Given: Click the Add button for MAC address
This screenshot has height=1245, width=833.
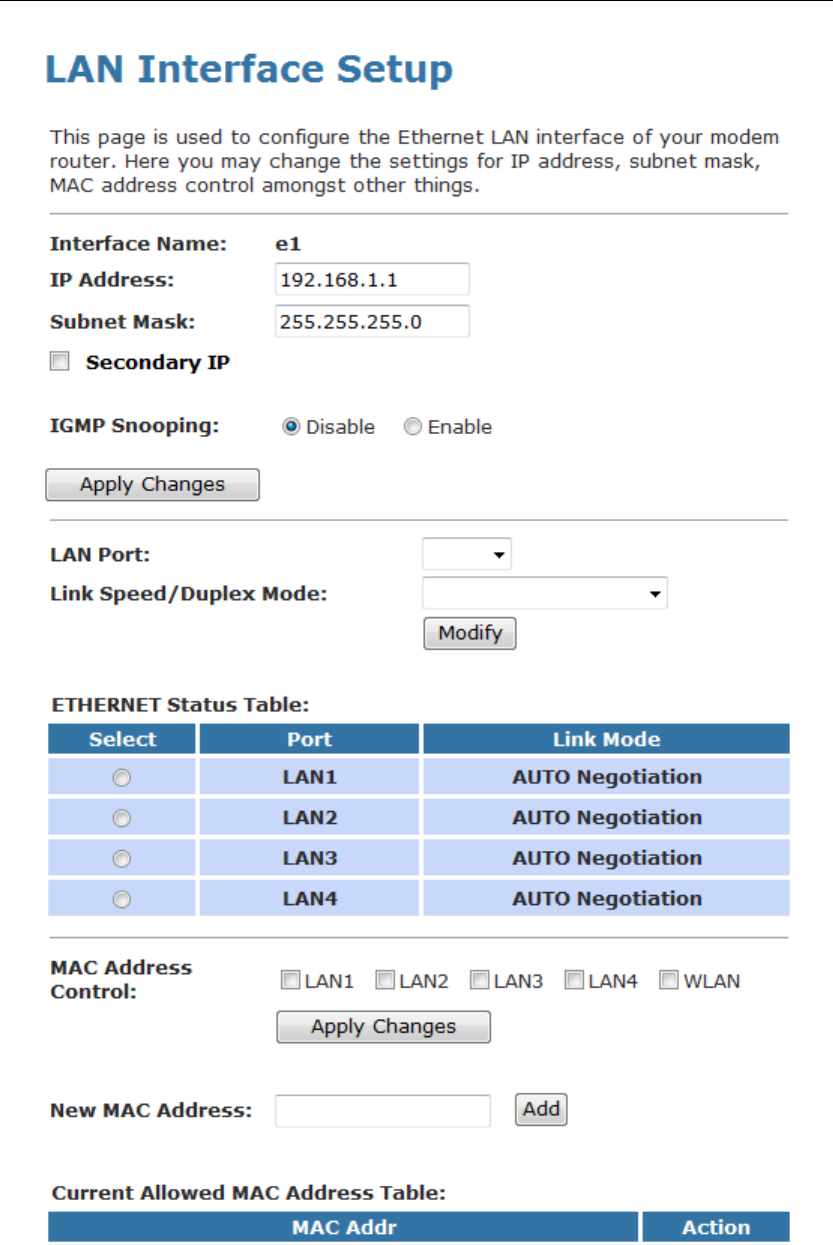Looking at the screenshot, I should point(541,1109).
